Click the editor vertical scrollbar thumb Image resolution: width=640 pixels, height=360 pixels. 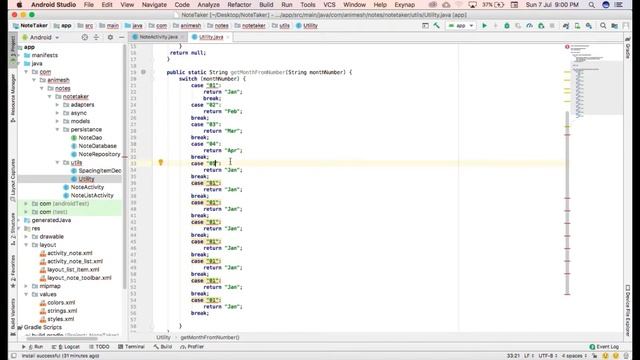(567, 203)
